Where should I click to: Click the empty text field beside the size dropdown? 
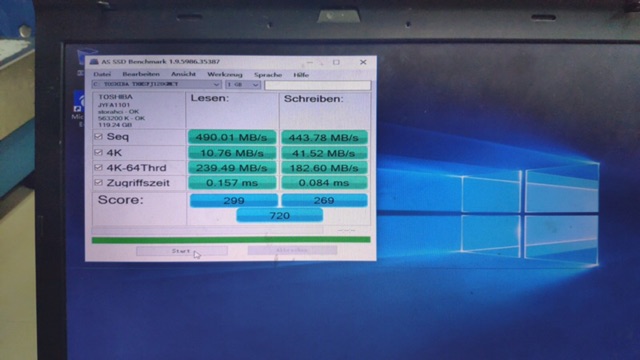click(x=318, y=85)
